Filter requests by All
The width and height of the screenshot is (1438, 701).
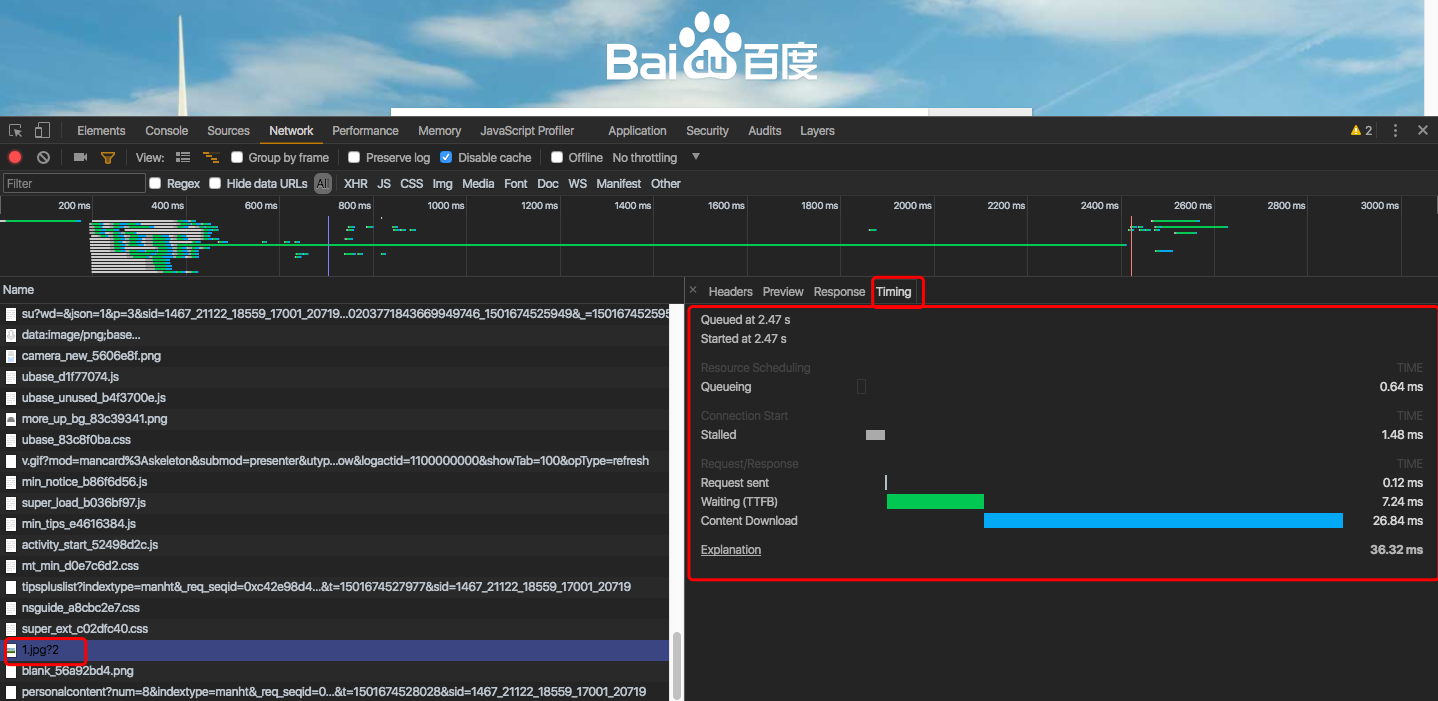(322, 183)
